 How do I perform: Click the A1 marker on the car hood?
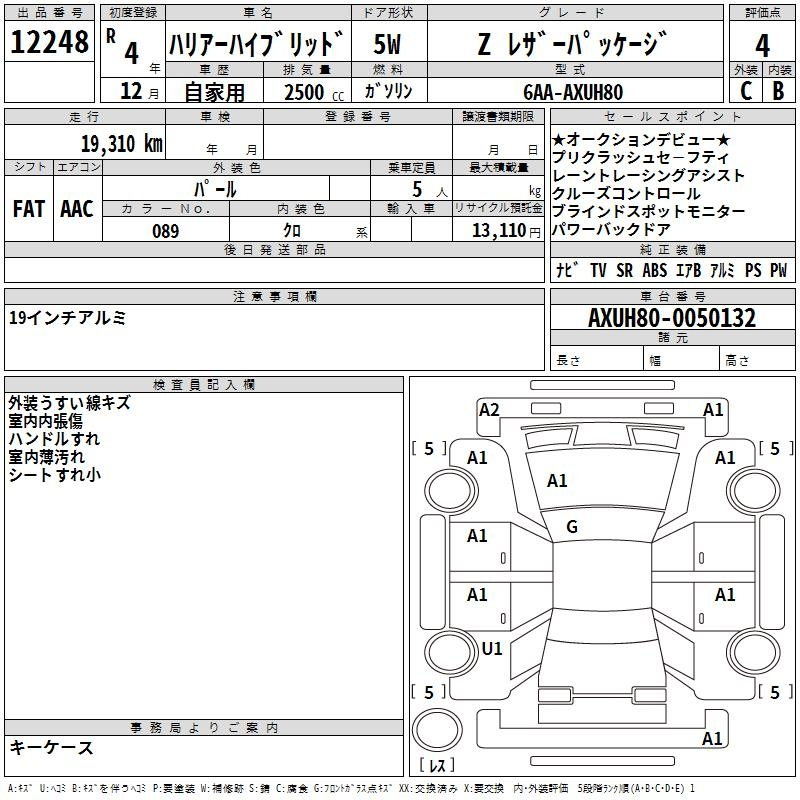click(x=557, y=481)
